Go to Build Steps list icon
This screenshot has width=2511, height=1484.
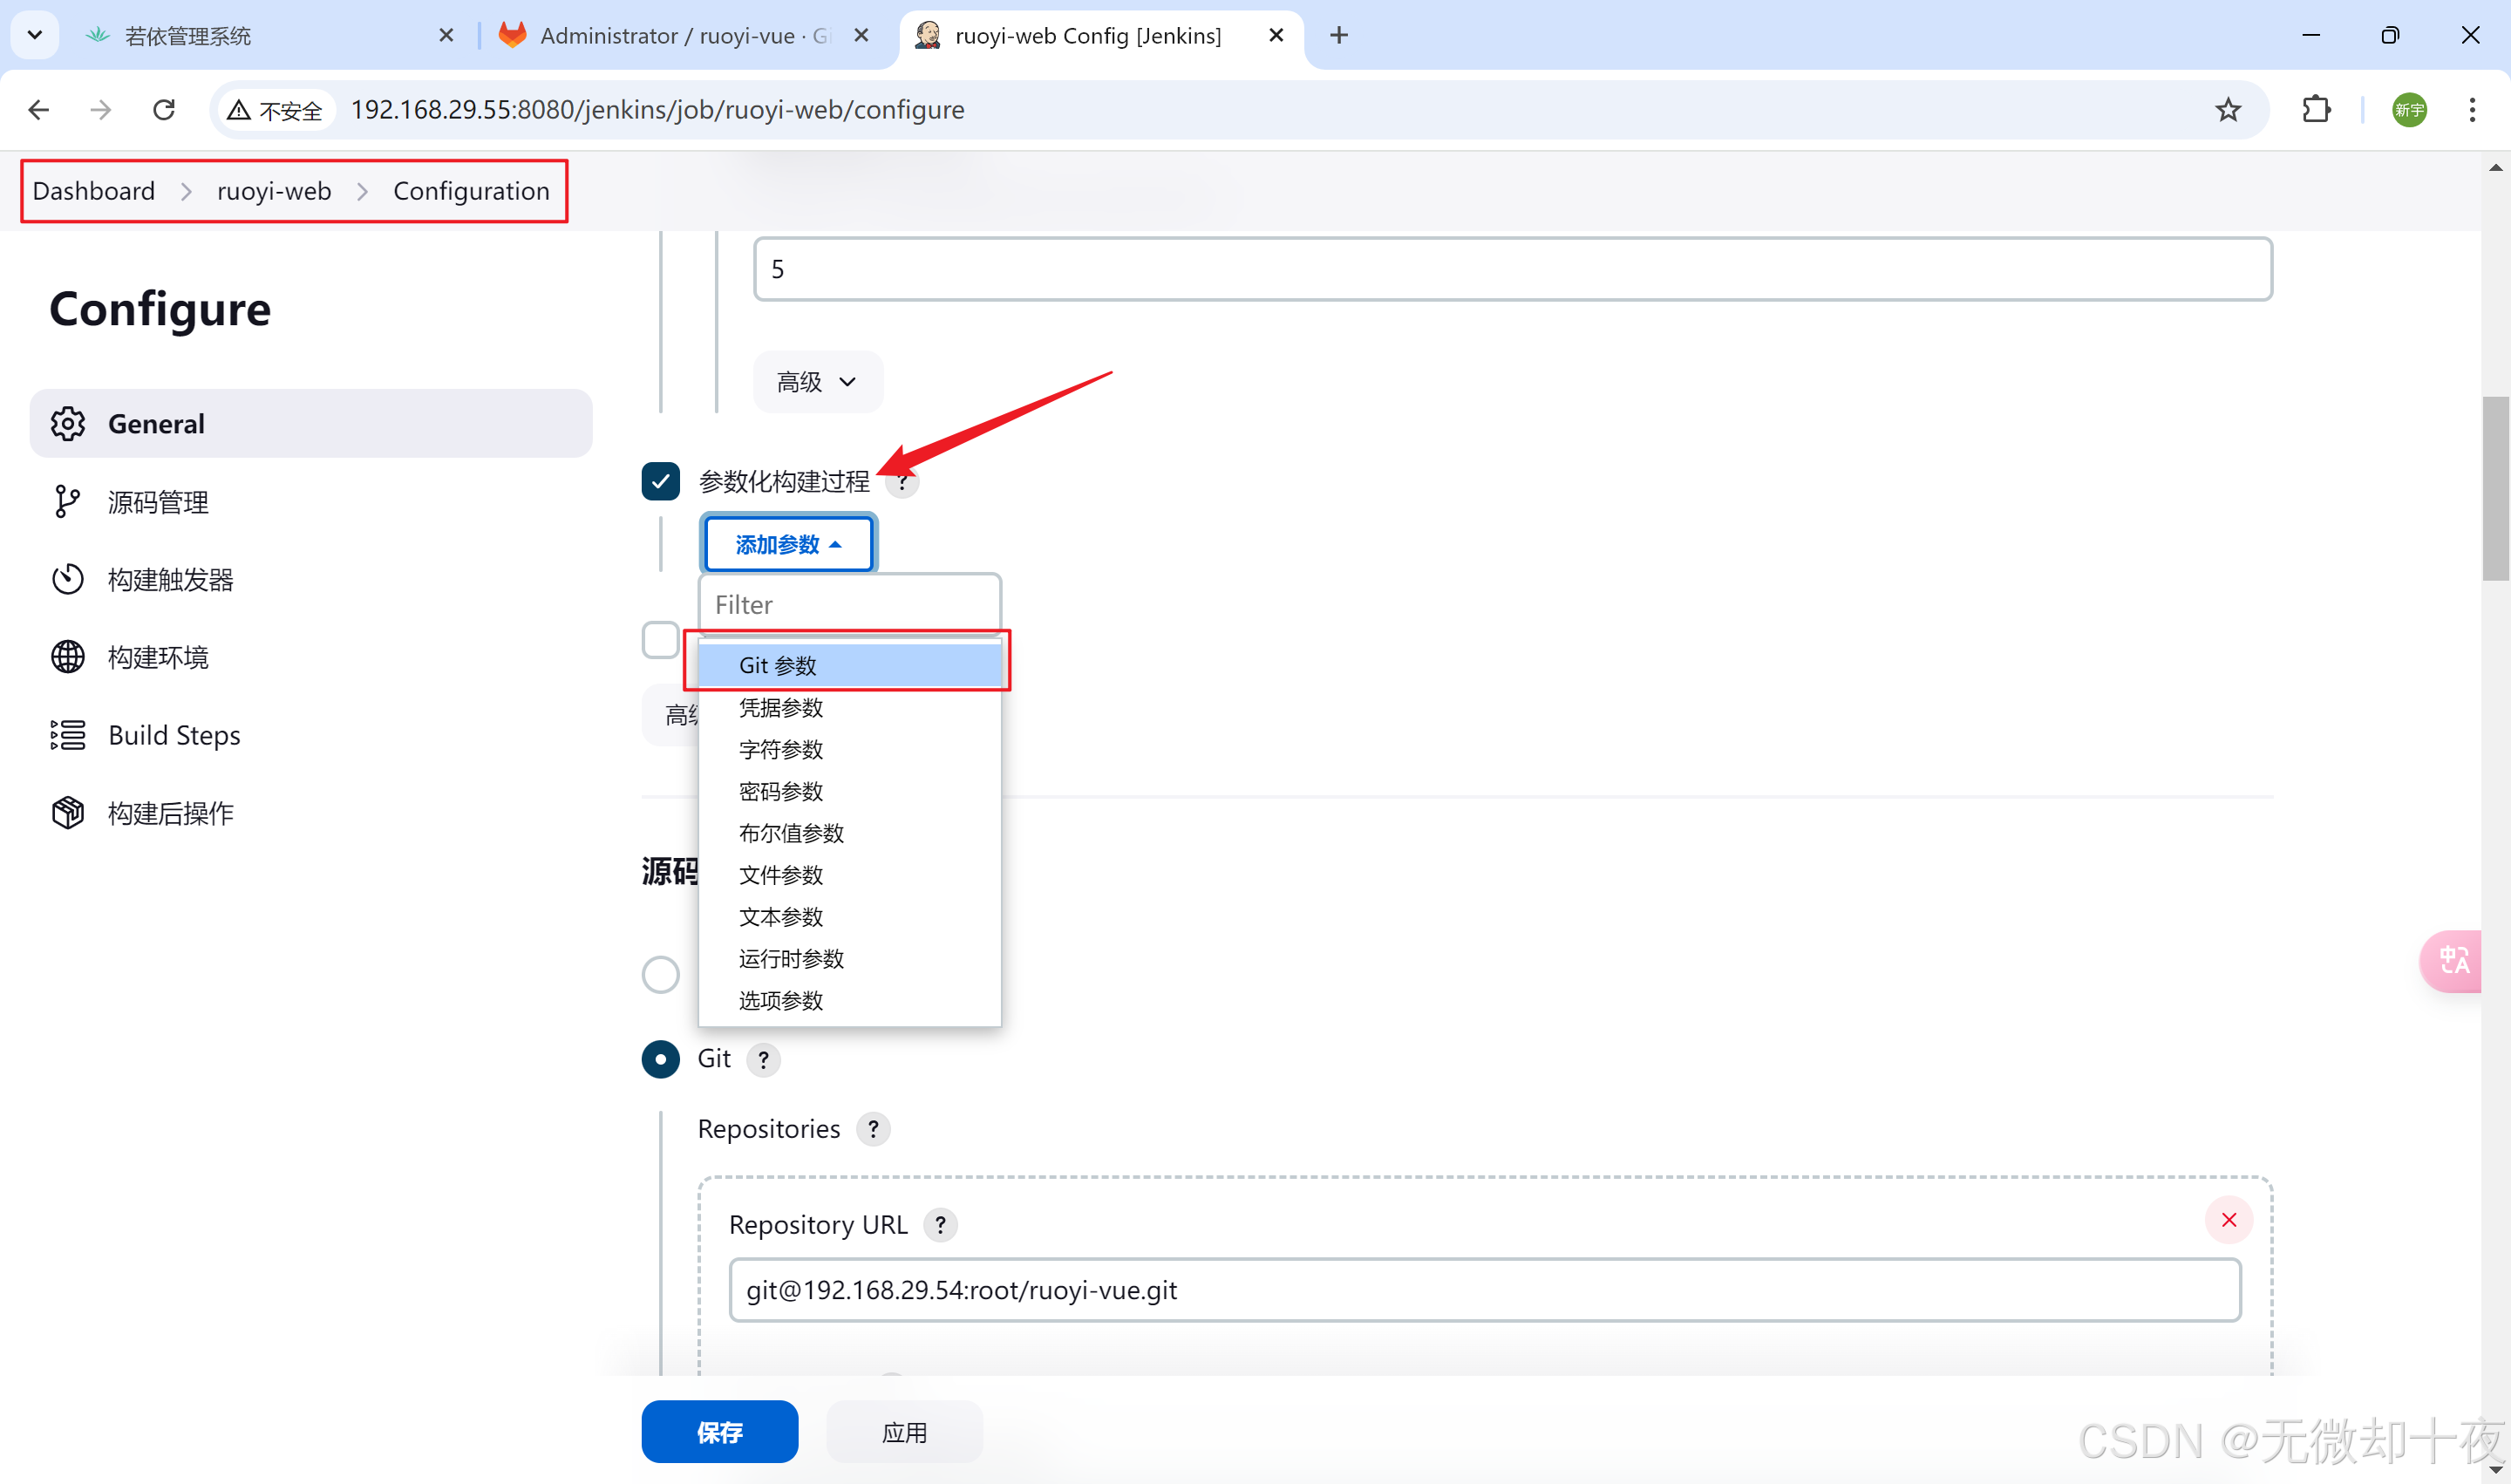click(67, 735)
